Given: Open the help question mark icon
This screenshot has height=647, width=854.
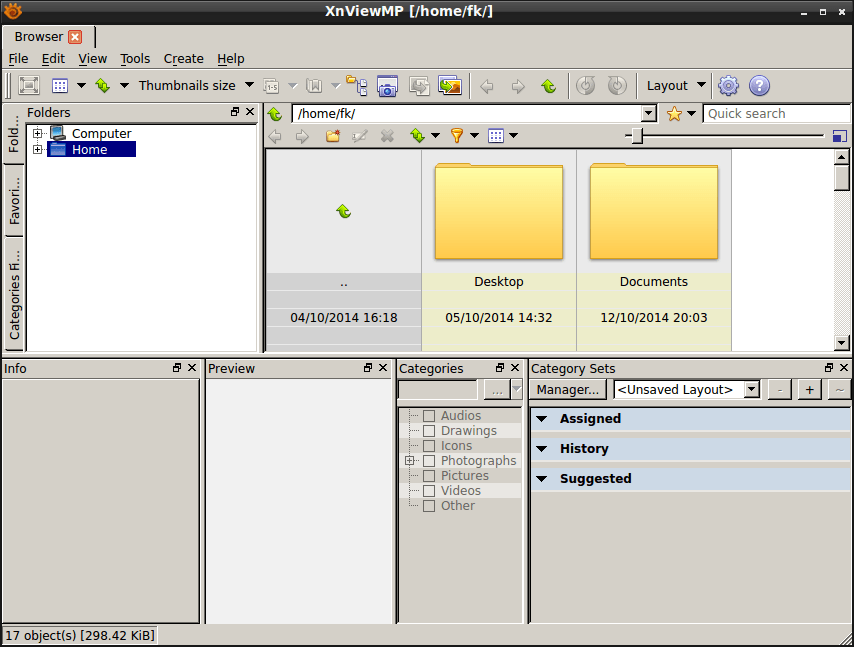Looking at the screenshot, I should (x=759, y=86).
